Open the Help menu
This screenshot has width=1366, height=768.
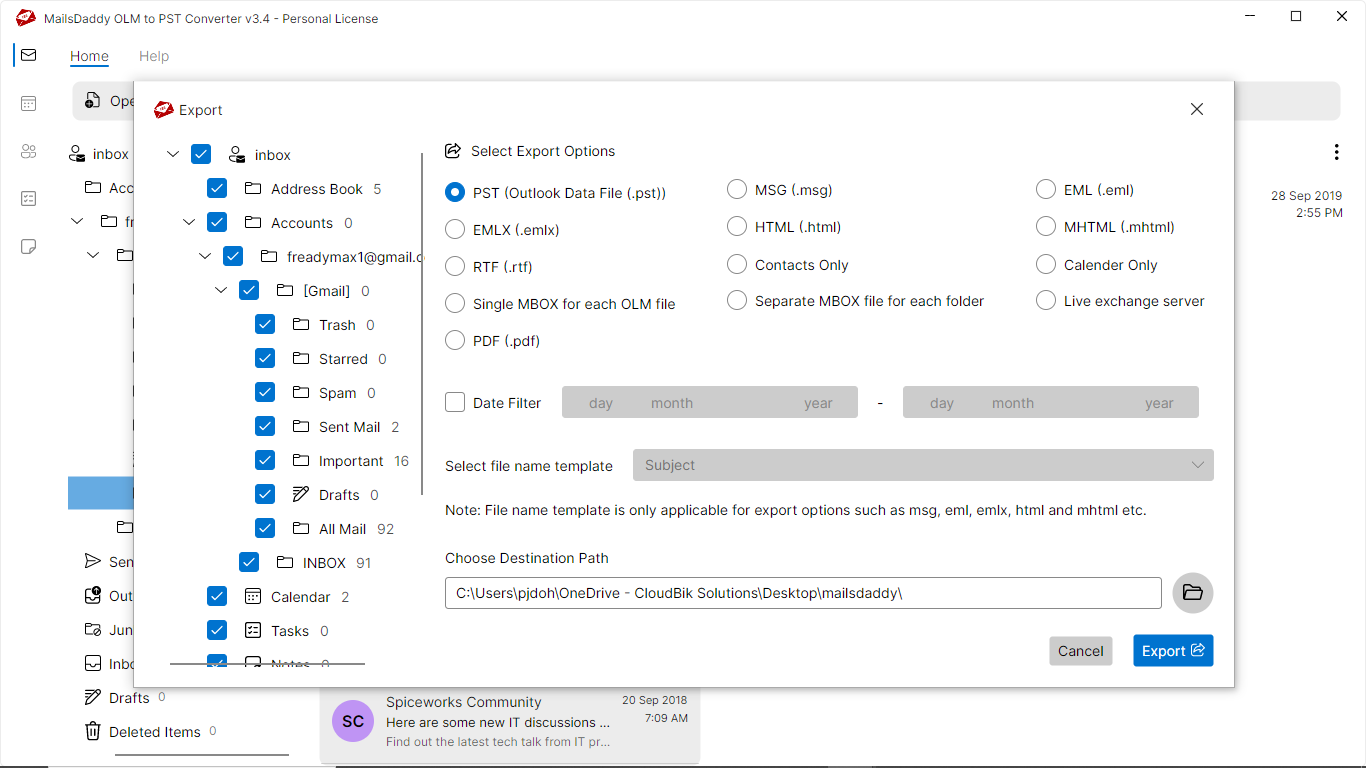coord(154,56)
